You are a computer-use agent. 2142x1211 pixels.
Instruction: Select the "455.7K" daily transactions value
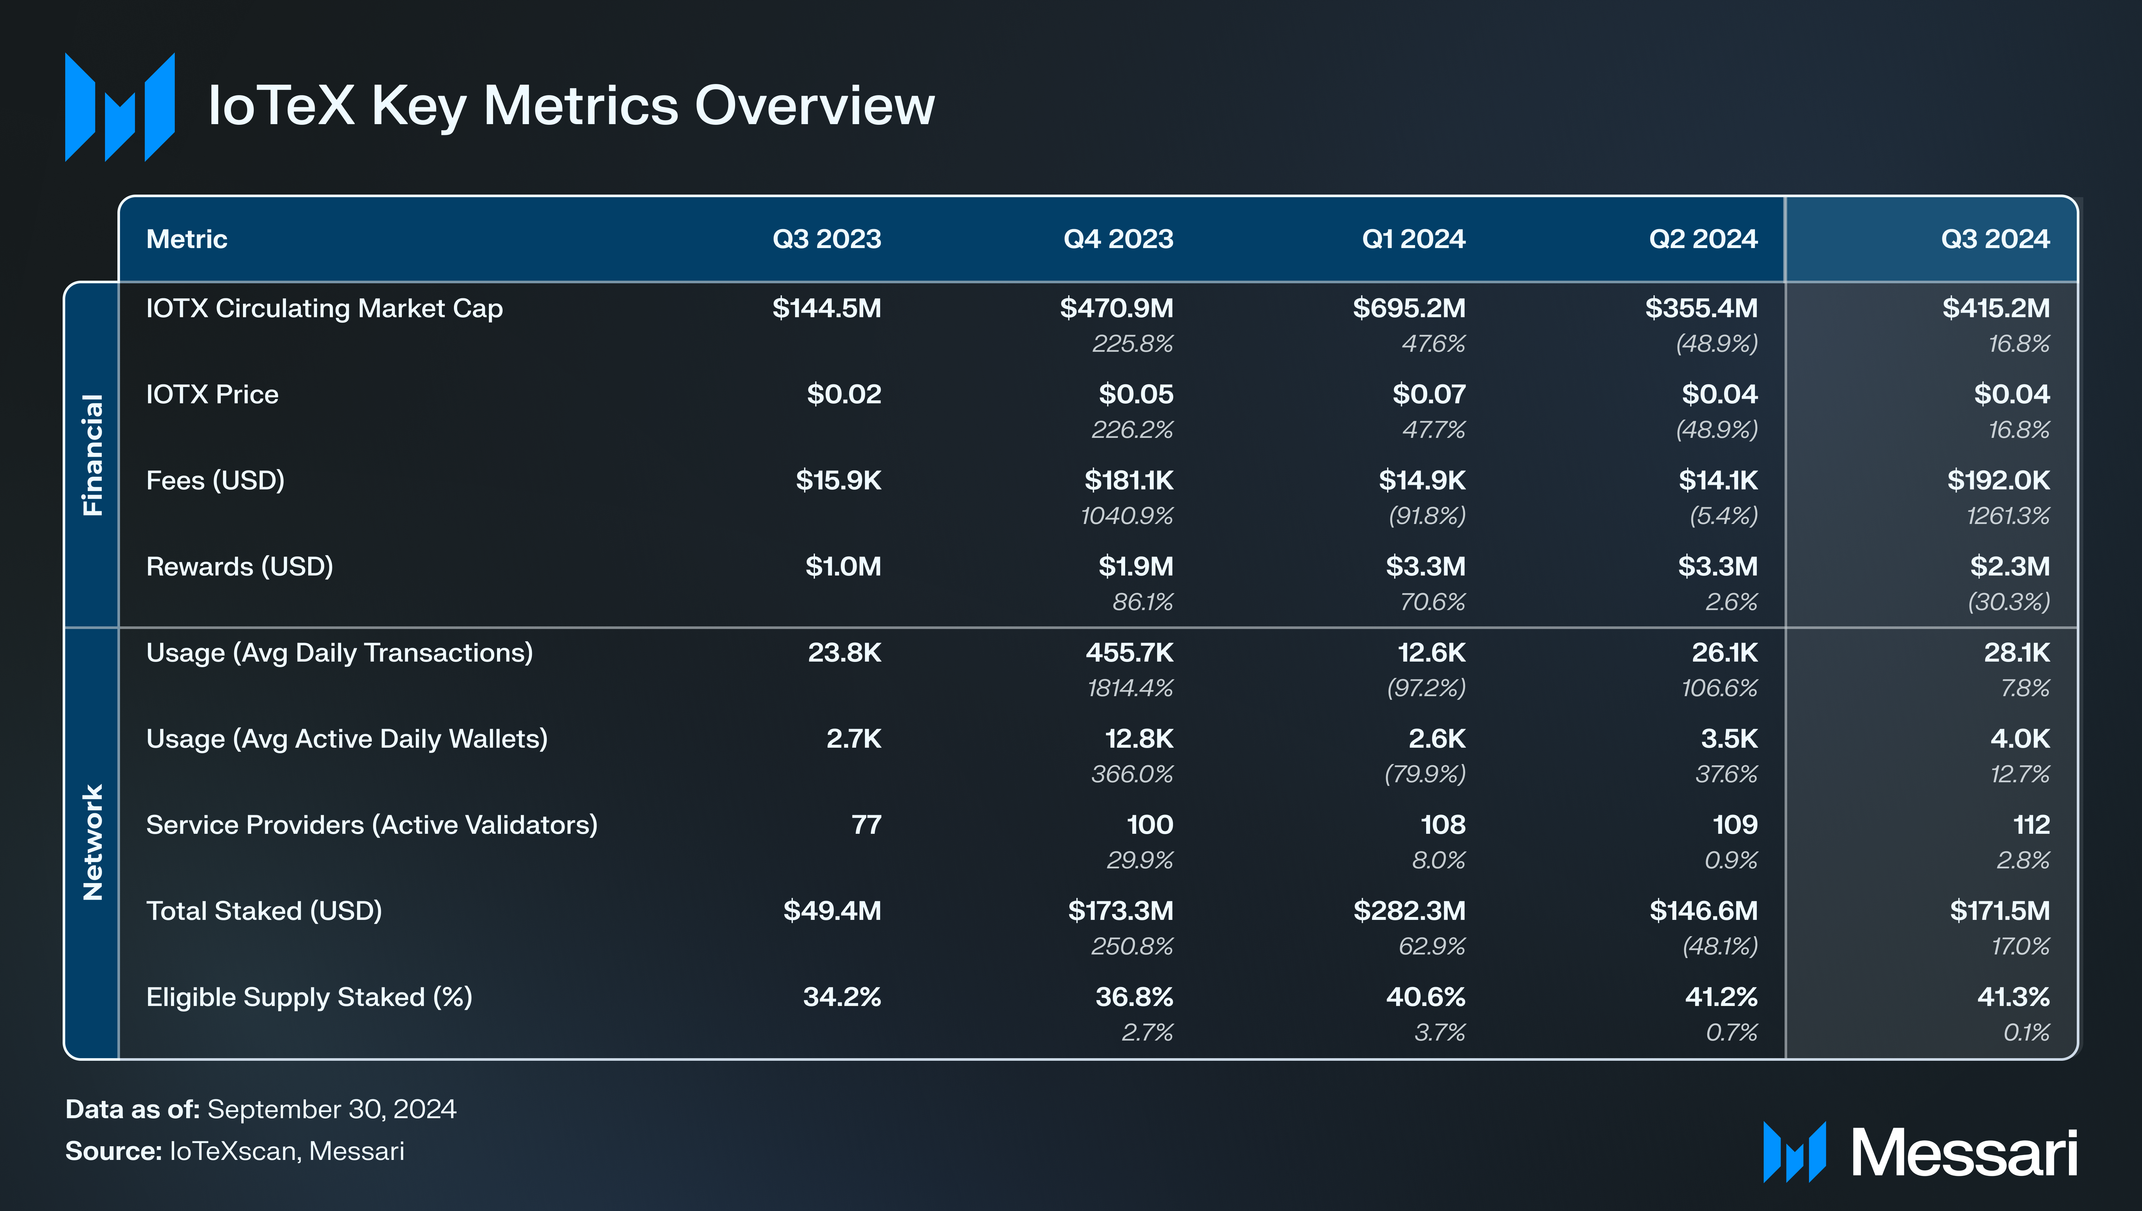(1130, 652)
